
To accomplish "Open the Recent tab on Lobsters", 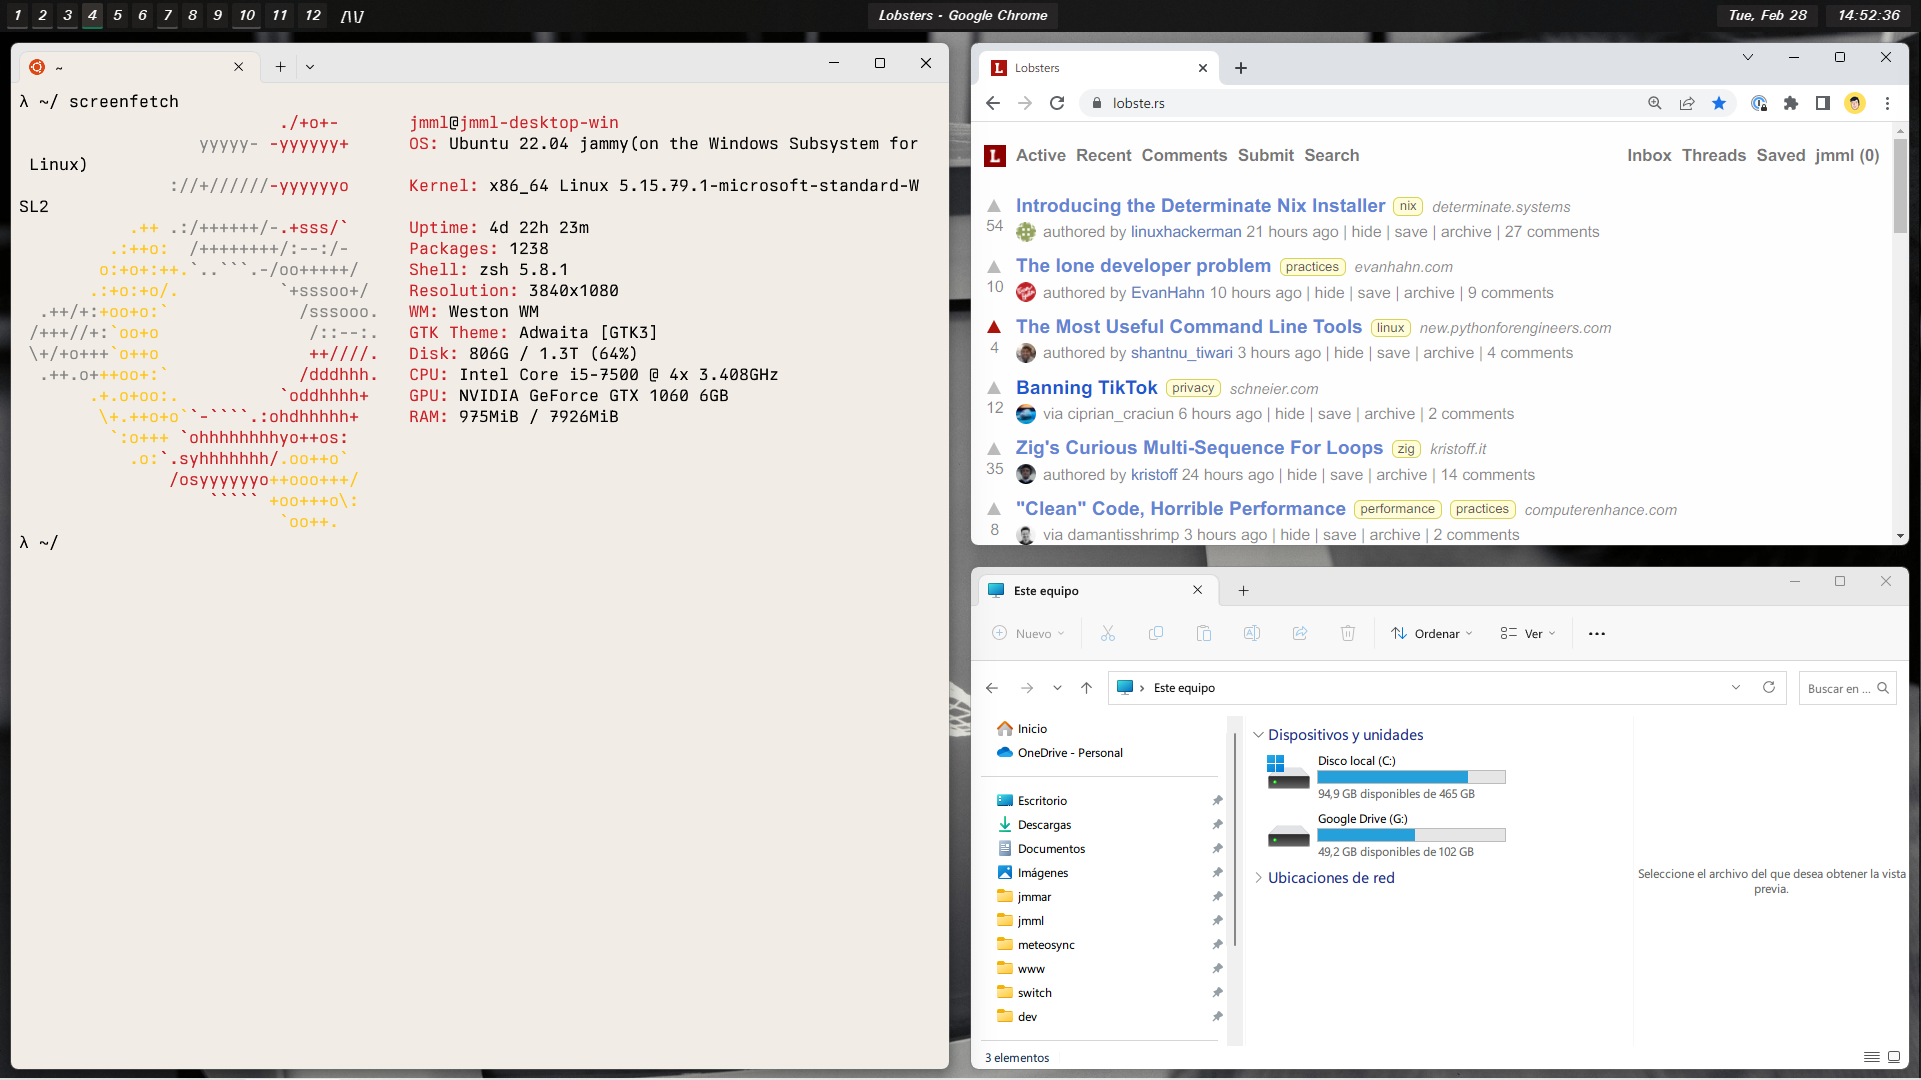I will point(1103,155).
